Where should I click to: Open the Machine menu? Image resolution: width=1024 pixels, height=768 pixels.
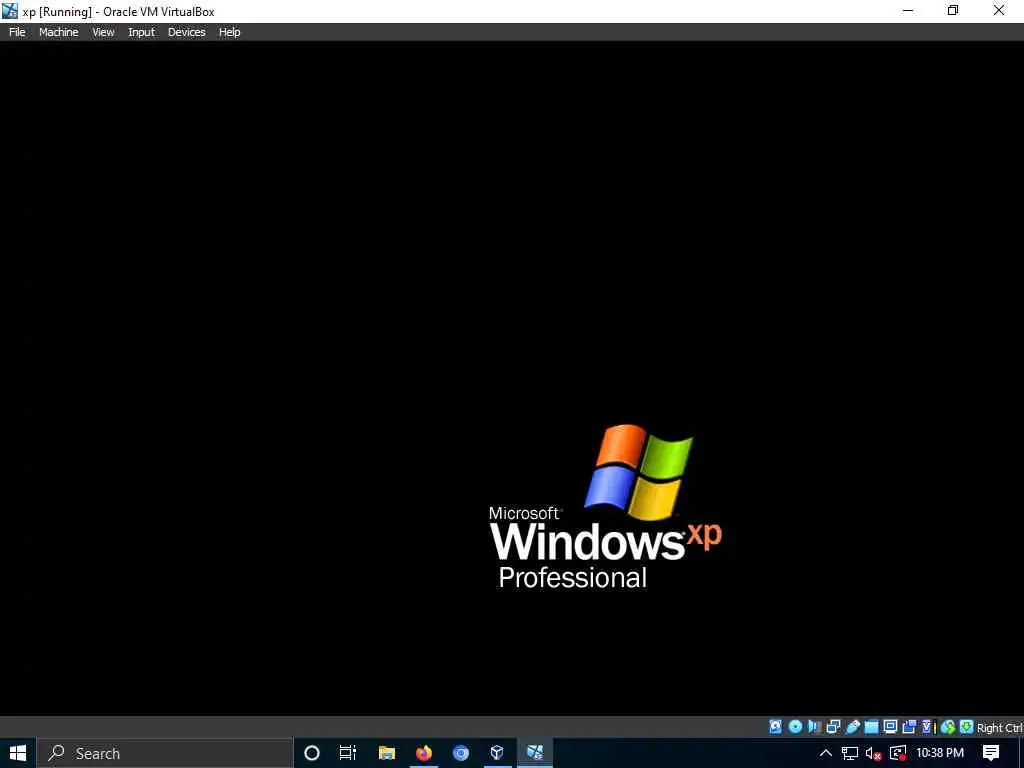58,32
